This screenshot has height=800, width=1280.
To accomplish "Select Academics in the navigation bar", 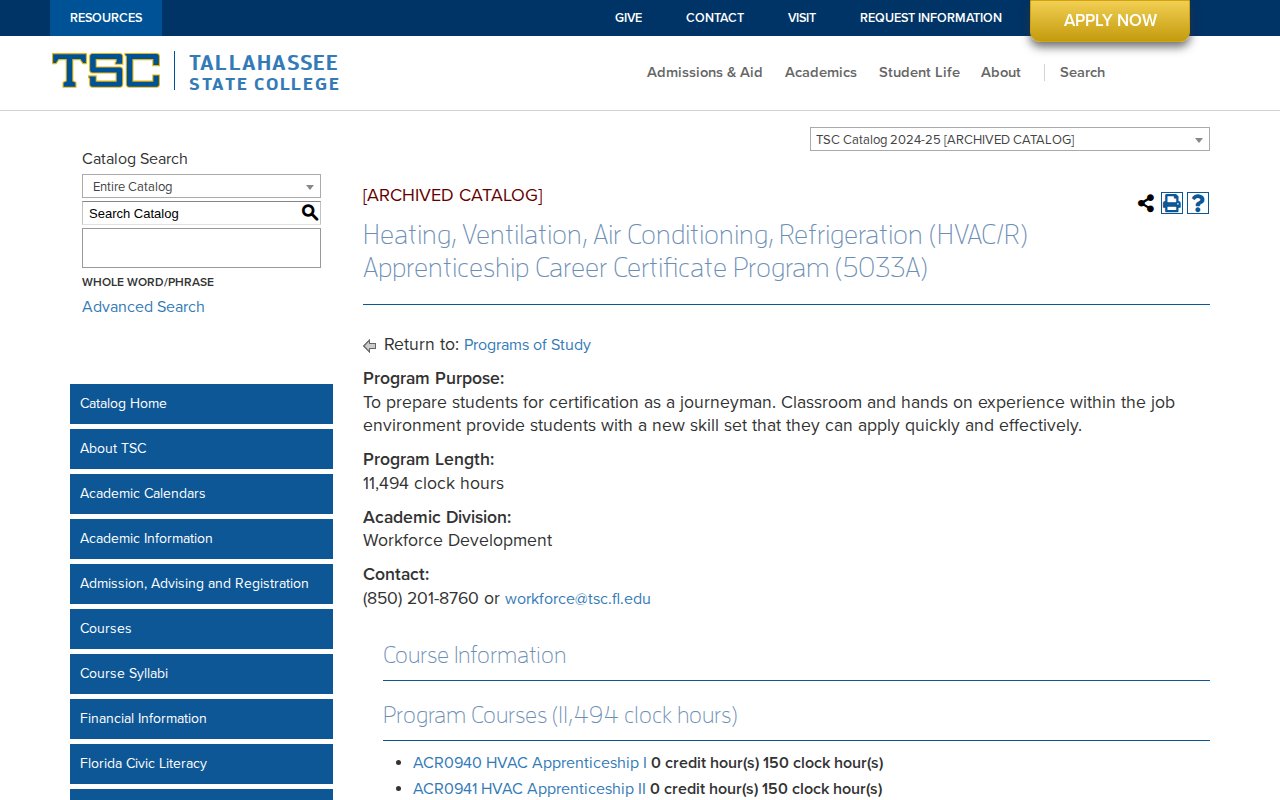I will coord(820,72).
